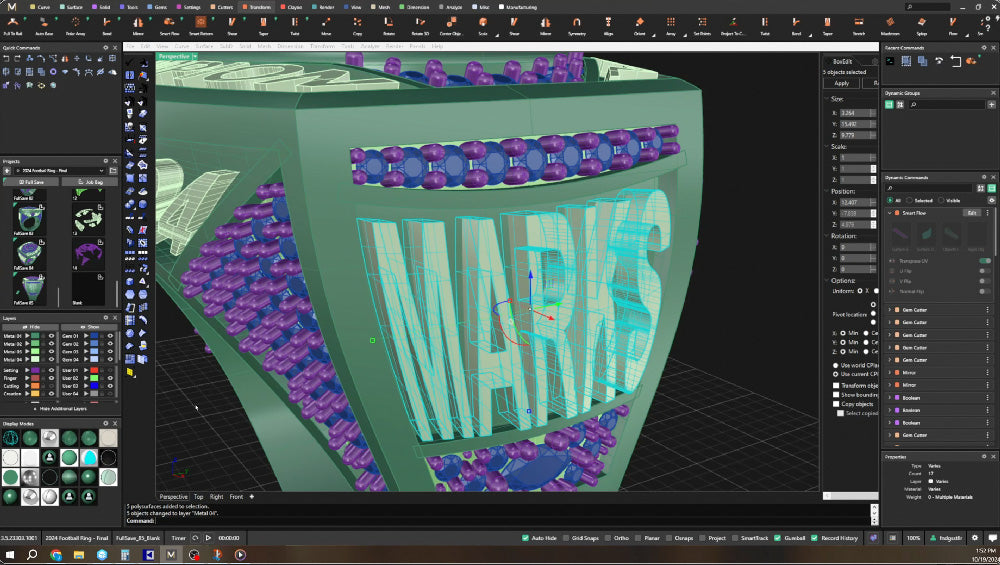This screenshot has width=1000, height=565.
Task: Collapse the Smart Flow command entry
Action: click(890, 213)
